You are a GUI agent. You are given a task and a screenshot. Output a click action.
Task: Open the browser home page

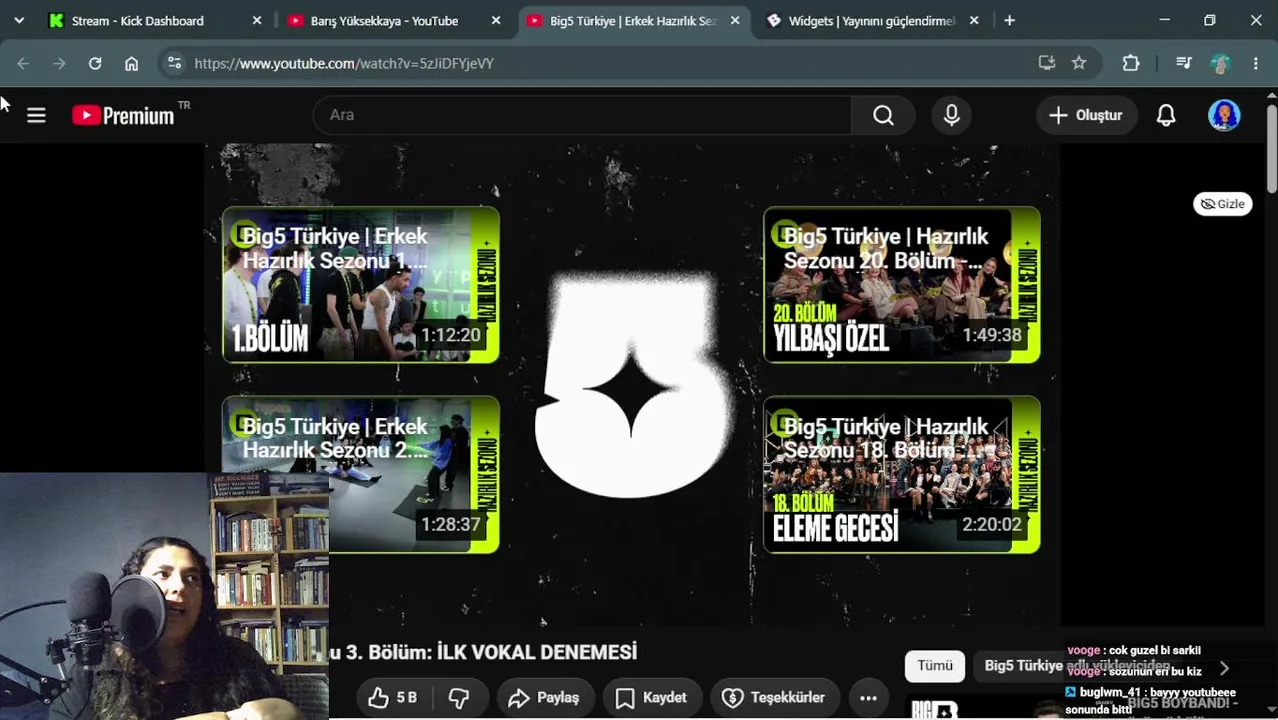tap(131, 63)
